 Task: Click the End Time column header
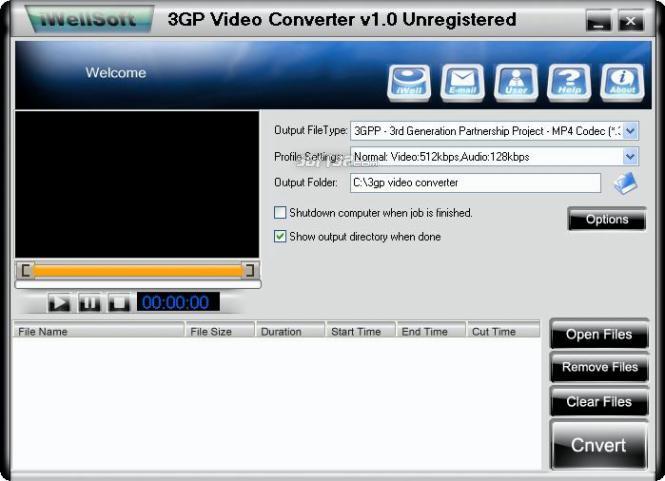(431, 332)
